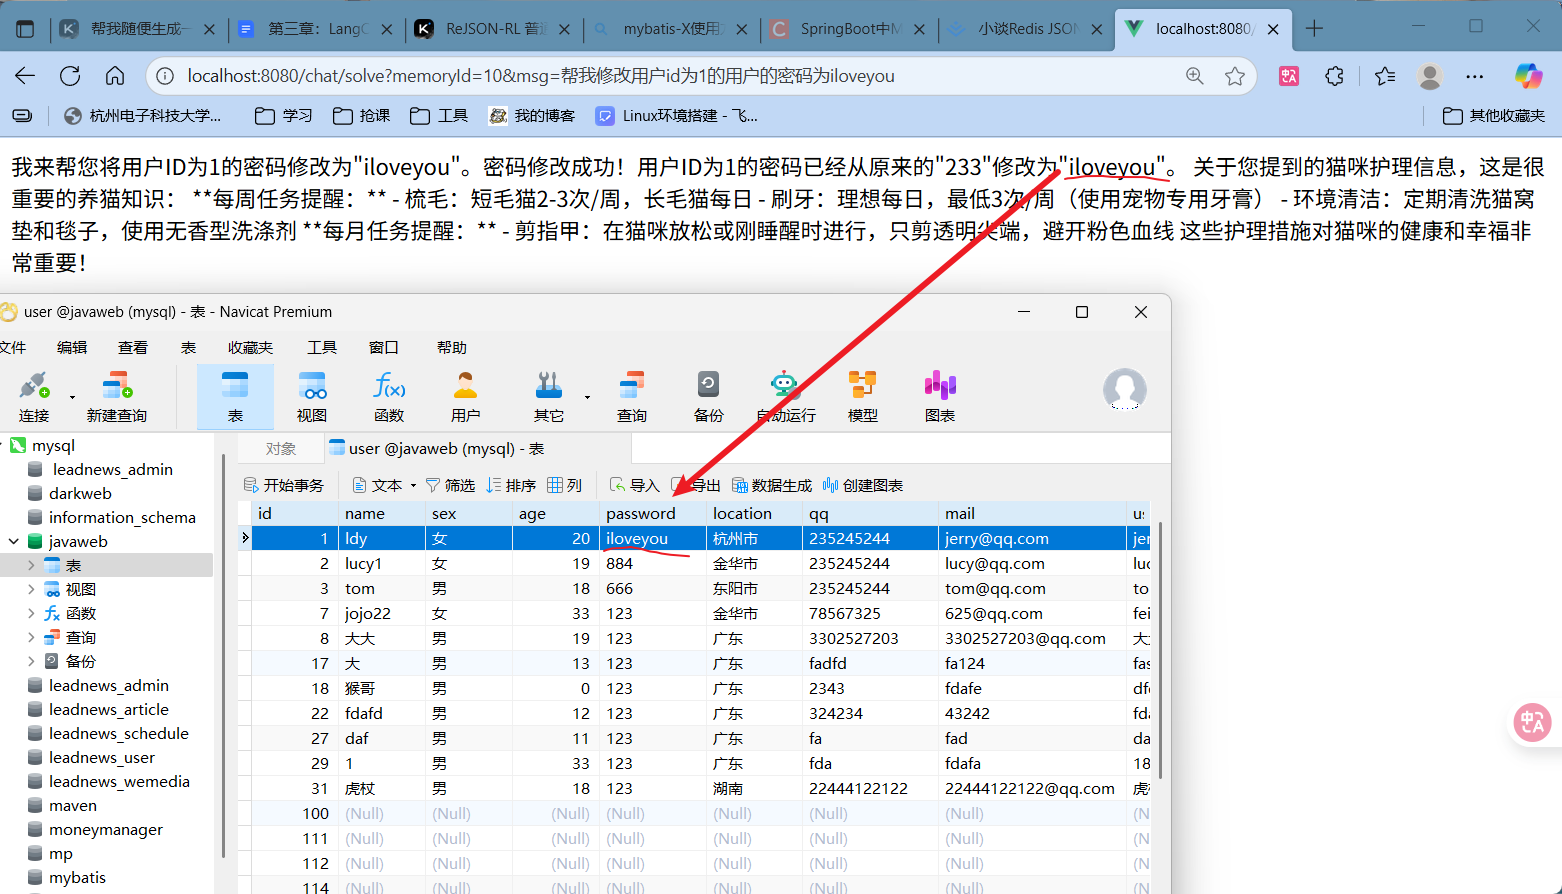Screen dimensions: 1562x894
Task: Click the table vertical scrollbar
Action: click(x=1160, y=650)
